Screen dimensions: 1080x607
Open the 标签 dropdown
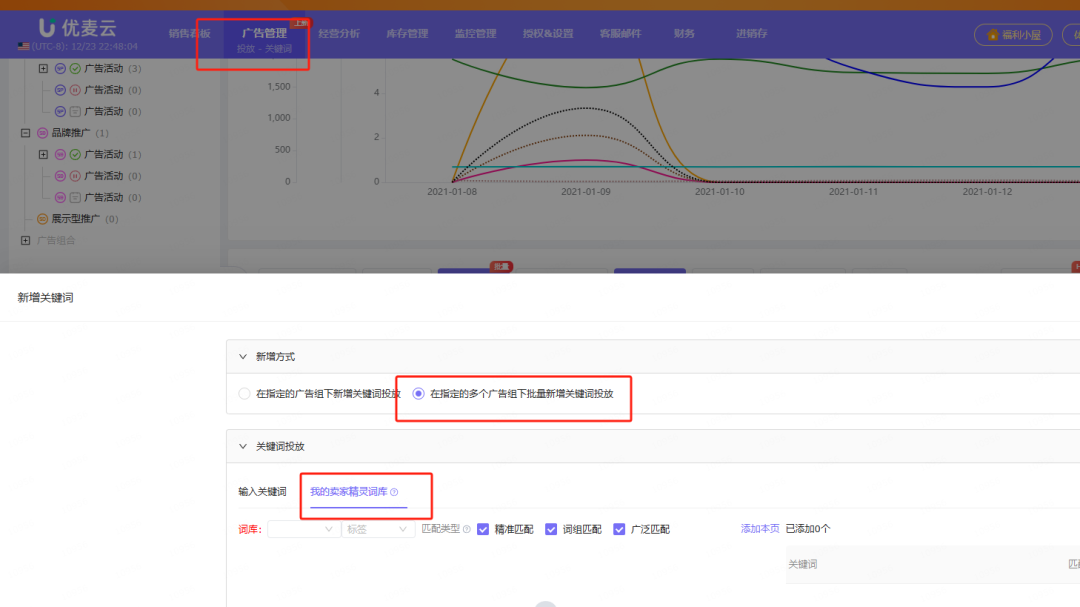(377, 529)
